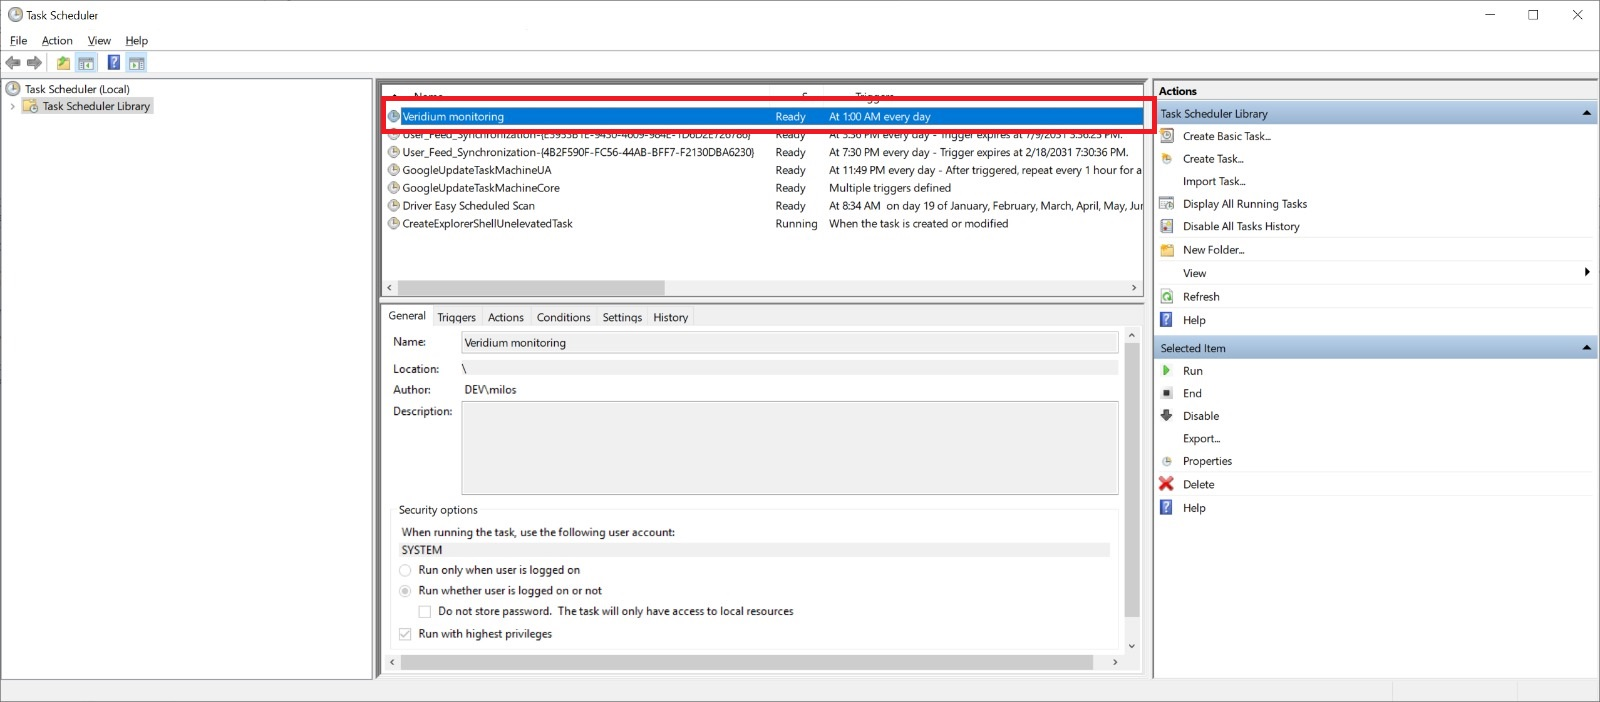Switch to the Triggers tab

(x=456, y=318)
